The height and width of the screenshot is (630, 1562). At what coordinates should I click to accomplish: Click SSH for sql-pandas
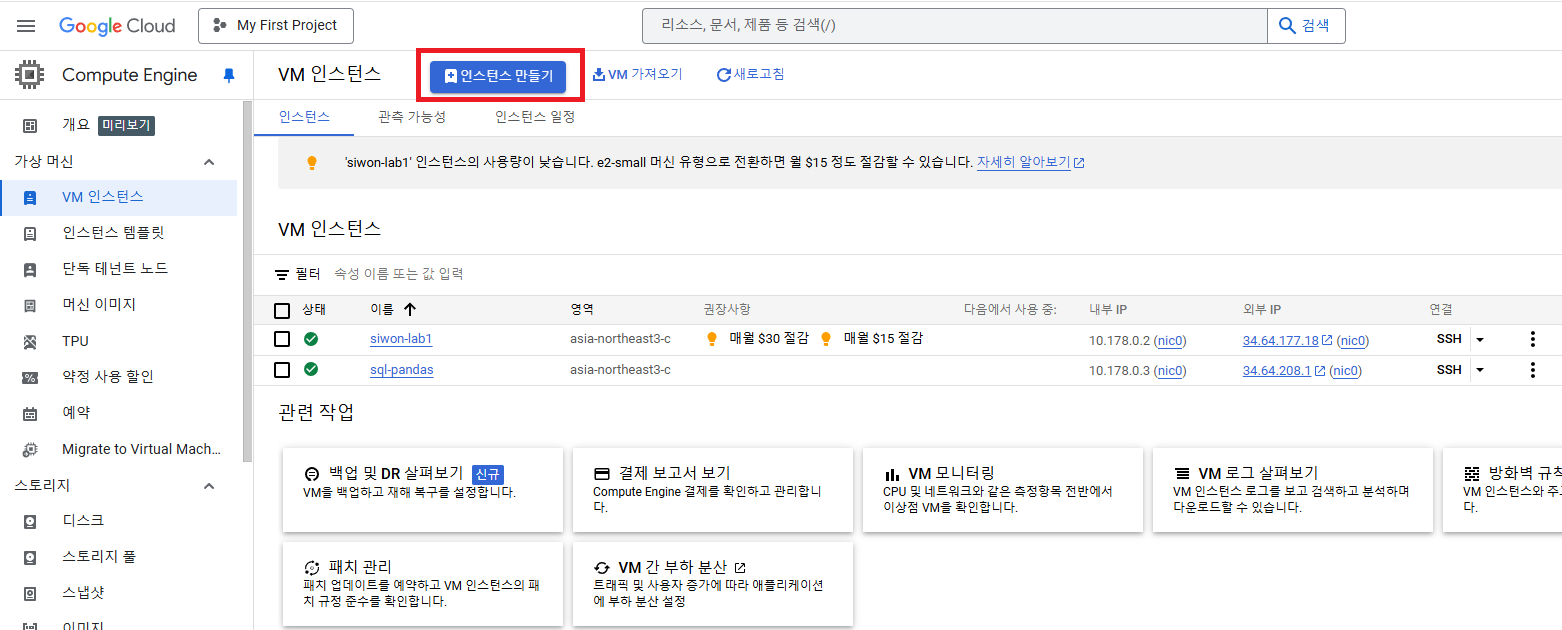click(1449, 370)
